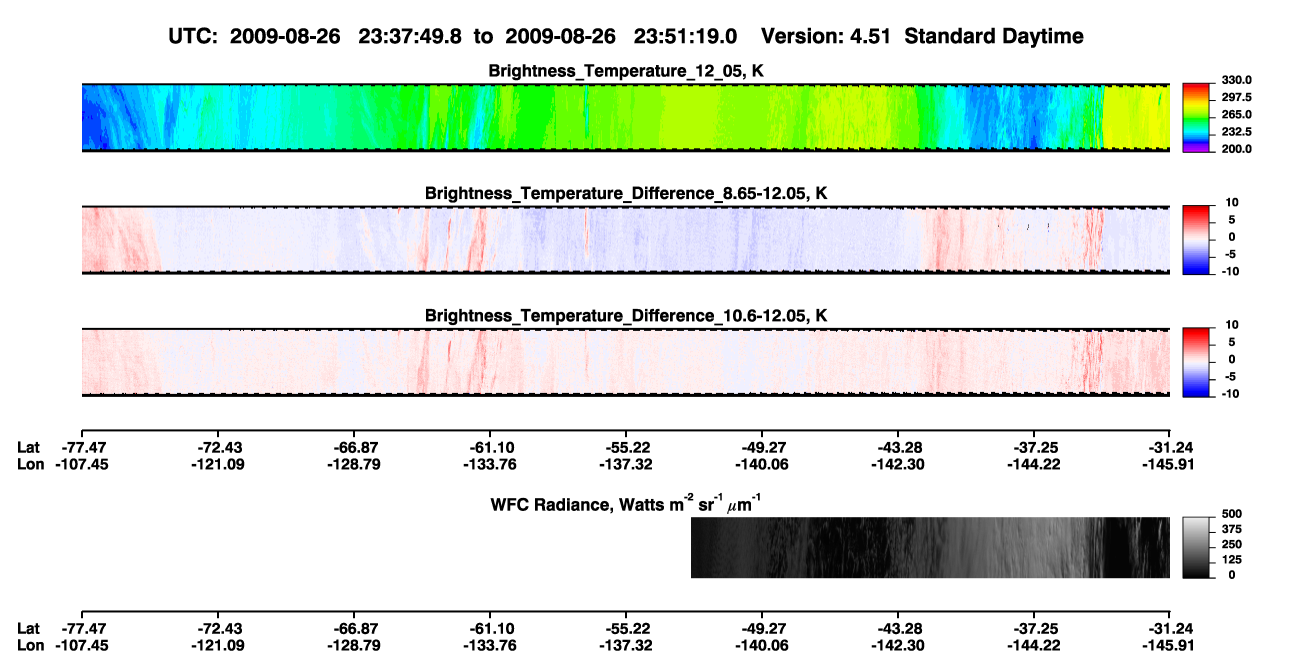Click the UTC time range header text
The width and height of the screenshot is (1300, 667).
[x=452, y=36]
